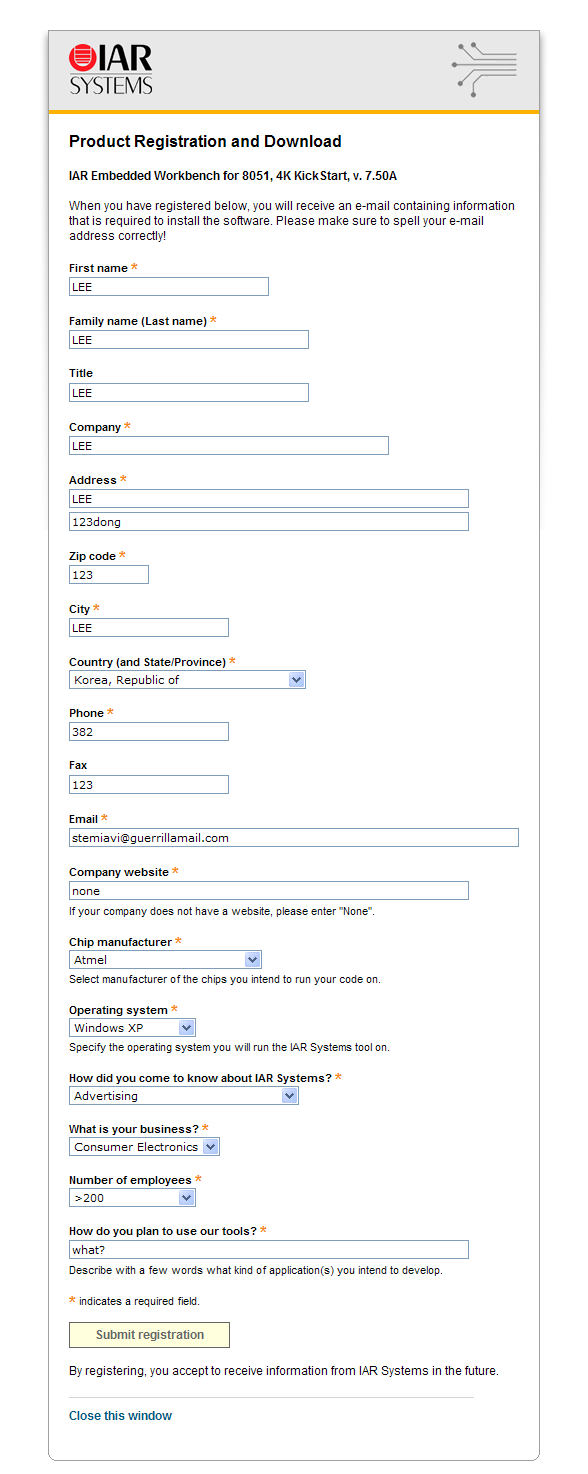Click the IAR Systems logo
This screenshot has width=588, height=1474.
(x=111, y=69)
